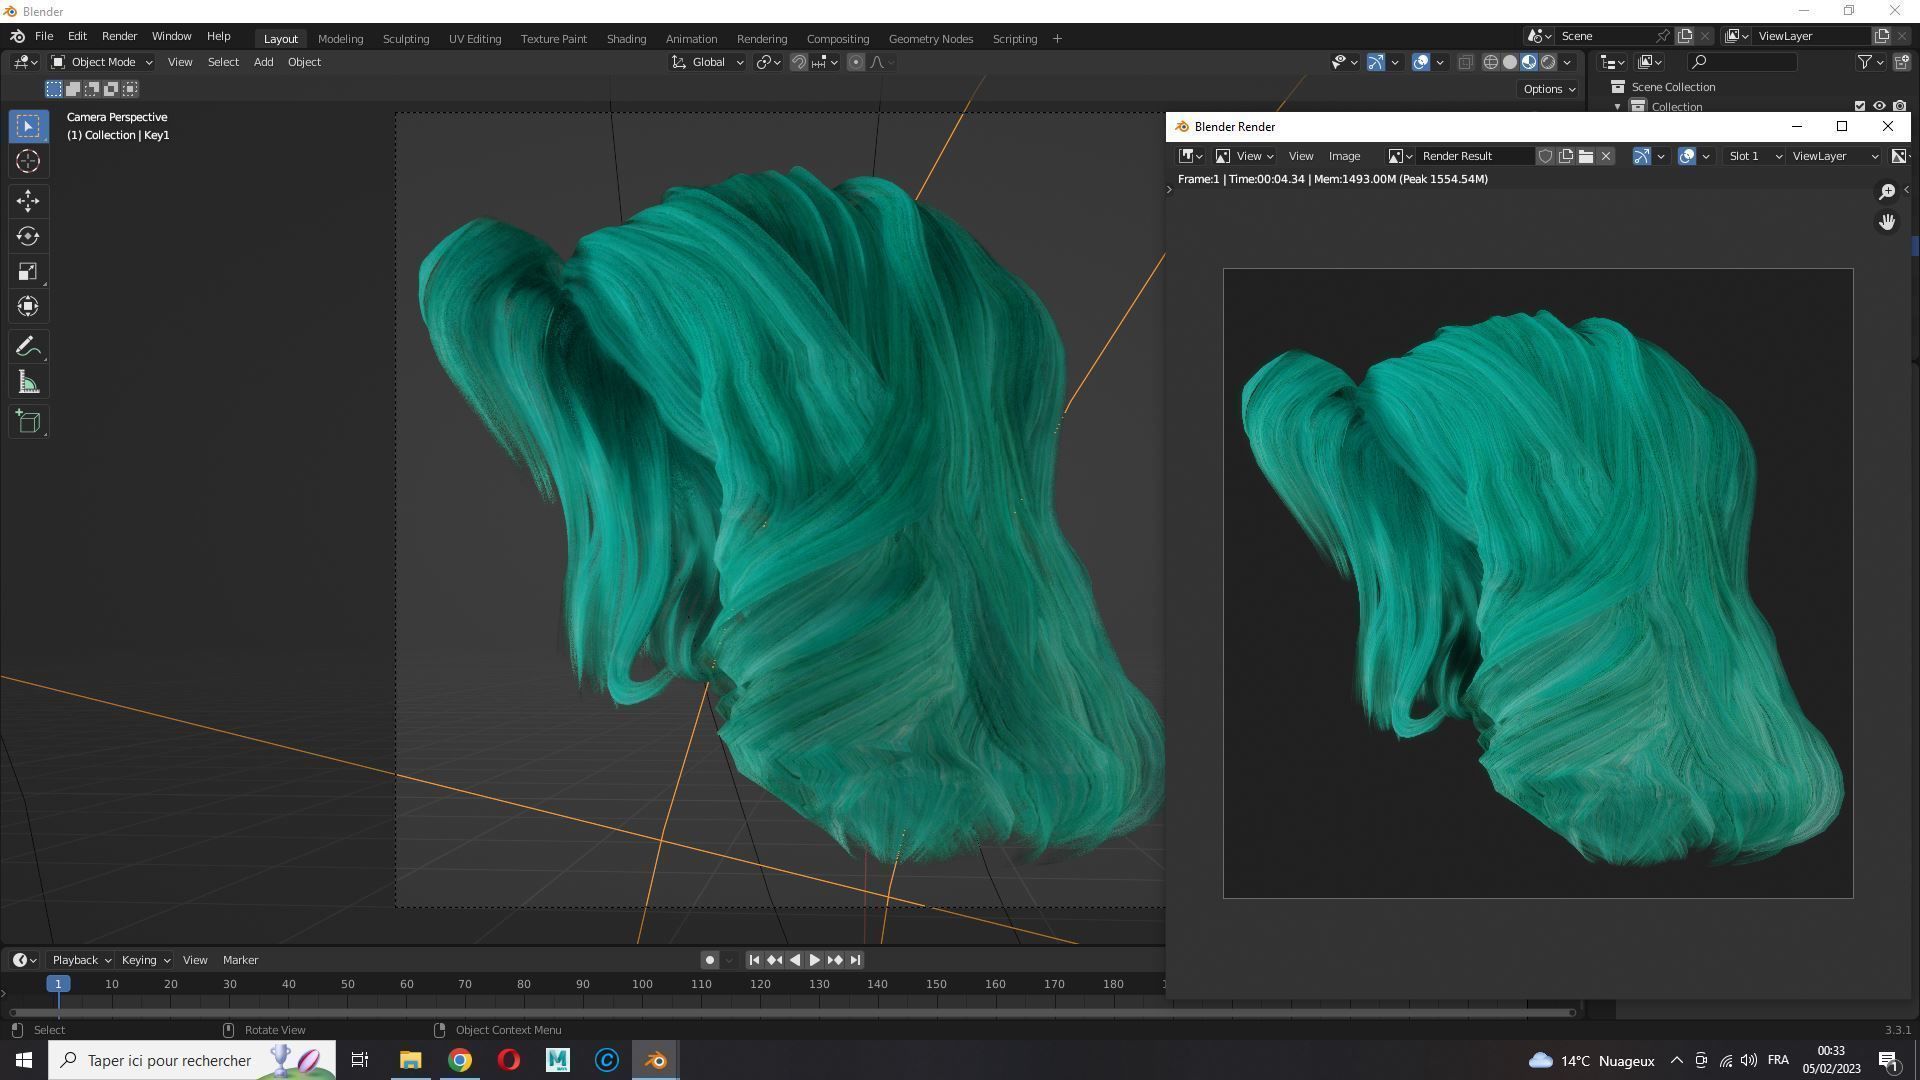Open the timeline Keying dropdown
The image size is (1920, 1080).
tap(145, 960)
